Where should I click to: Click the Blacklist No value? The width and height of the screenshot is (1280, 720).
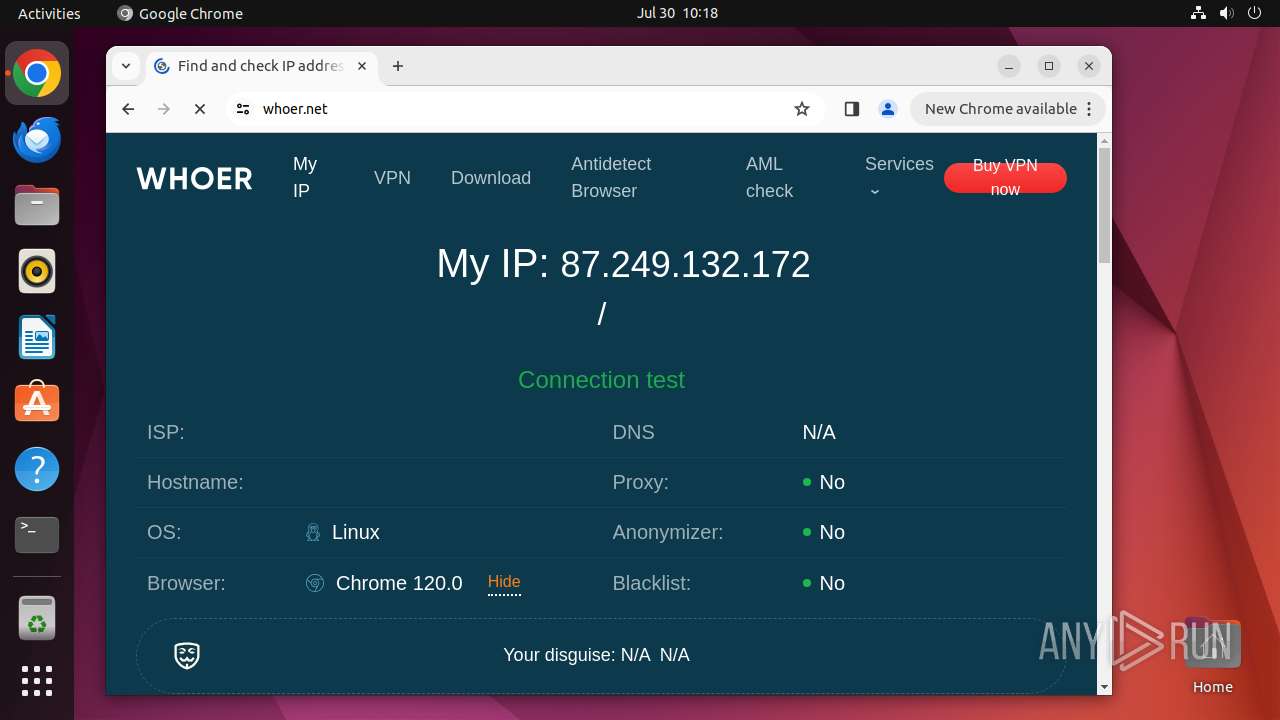point(832,583)
